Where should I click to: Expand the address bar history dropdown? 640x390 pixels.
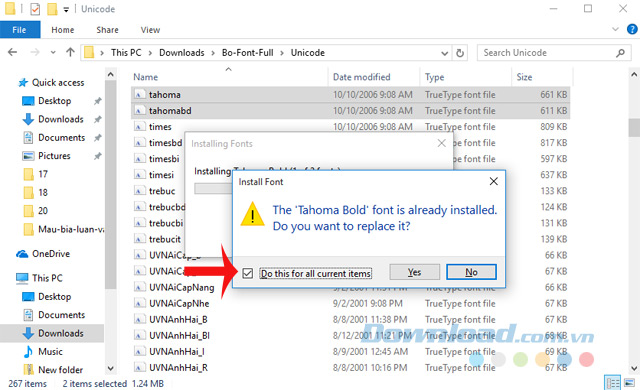[444, 53]
